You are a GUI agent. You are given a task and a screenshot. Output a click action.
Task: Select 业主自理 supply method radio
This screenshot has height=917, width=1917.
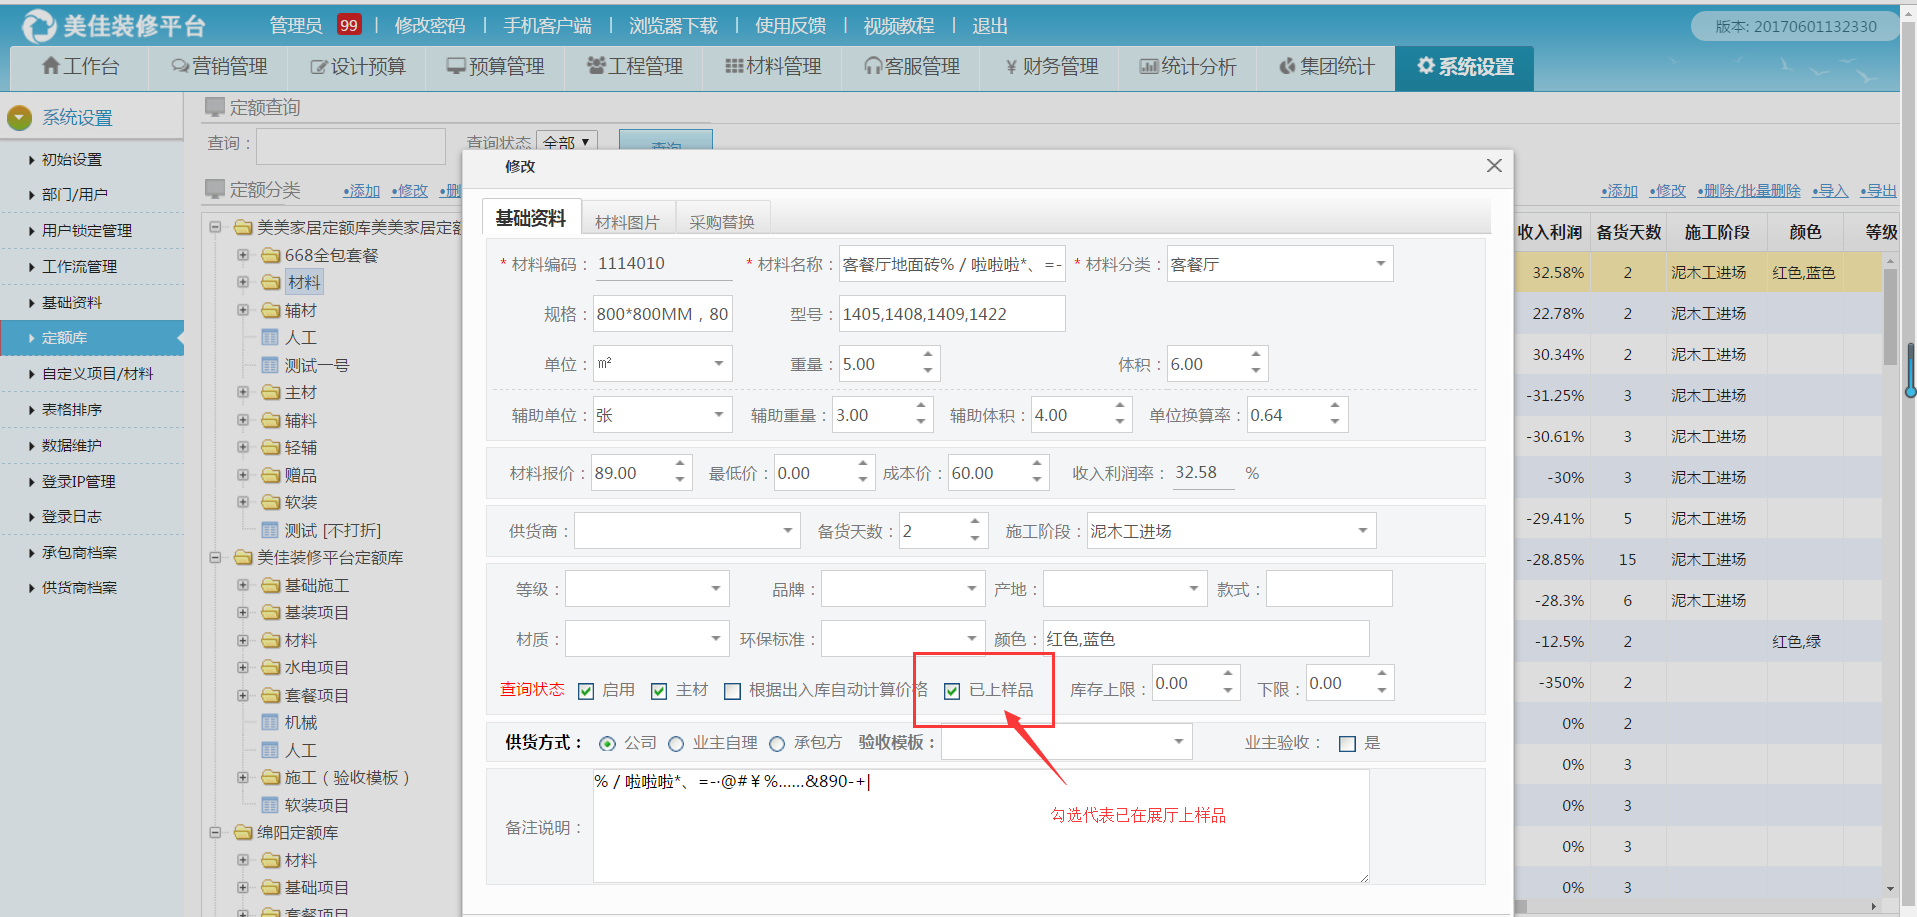tap(676, 744)
